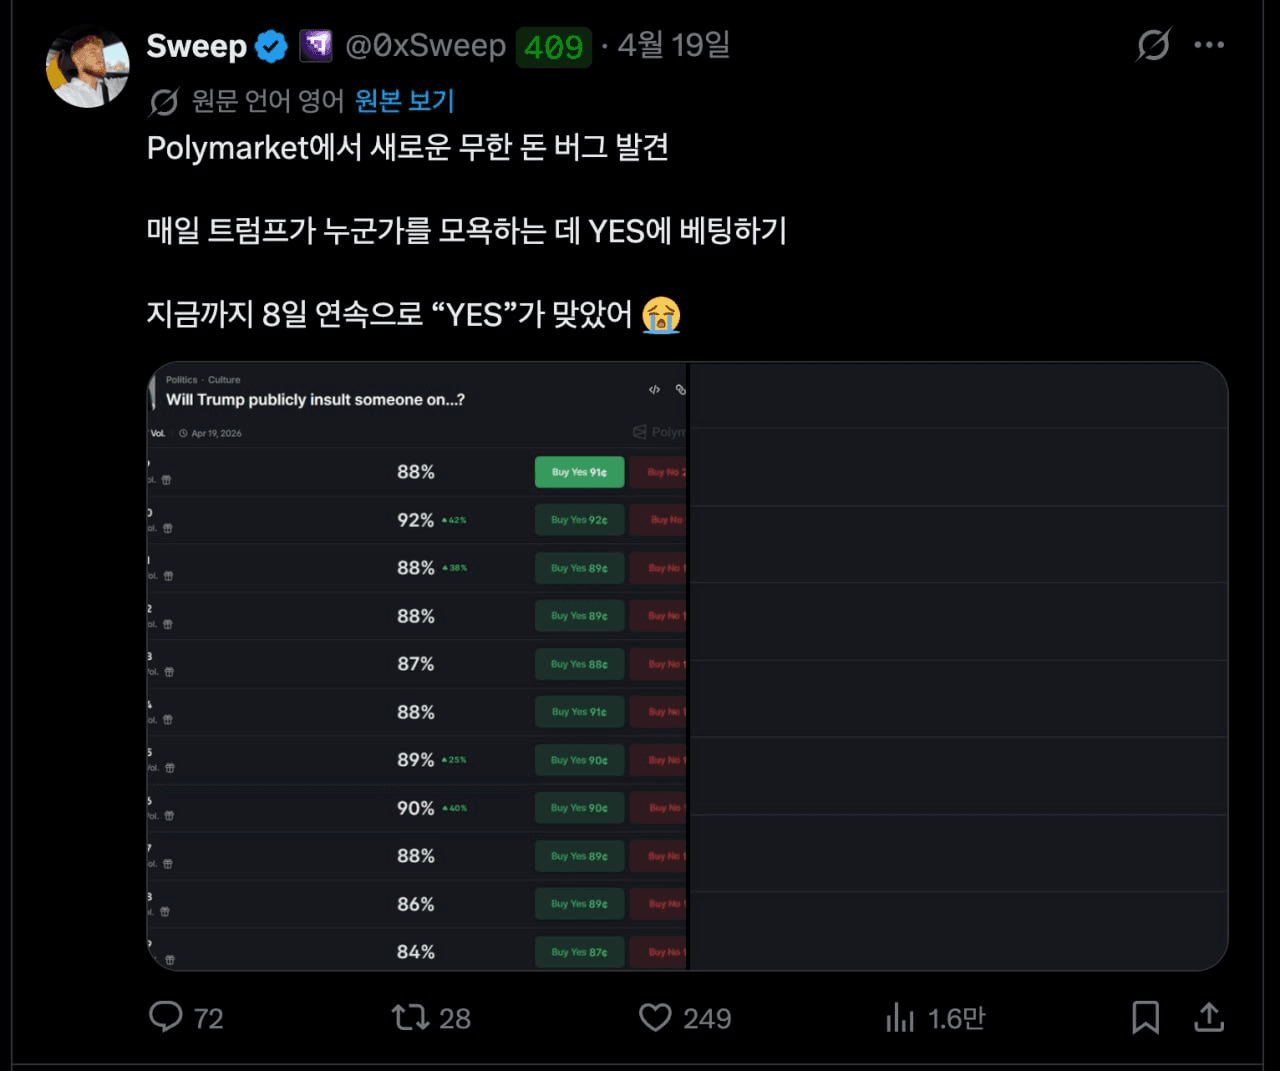The image size is (1280, 1071).
Task: Open Sweep's profile avatar picture
Action: tap(88, 67)
